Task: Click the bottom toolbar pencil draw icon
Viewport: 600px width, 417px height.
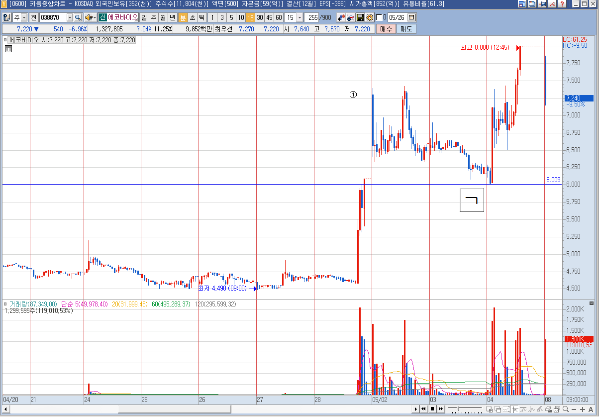Action: pos(540,409)
